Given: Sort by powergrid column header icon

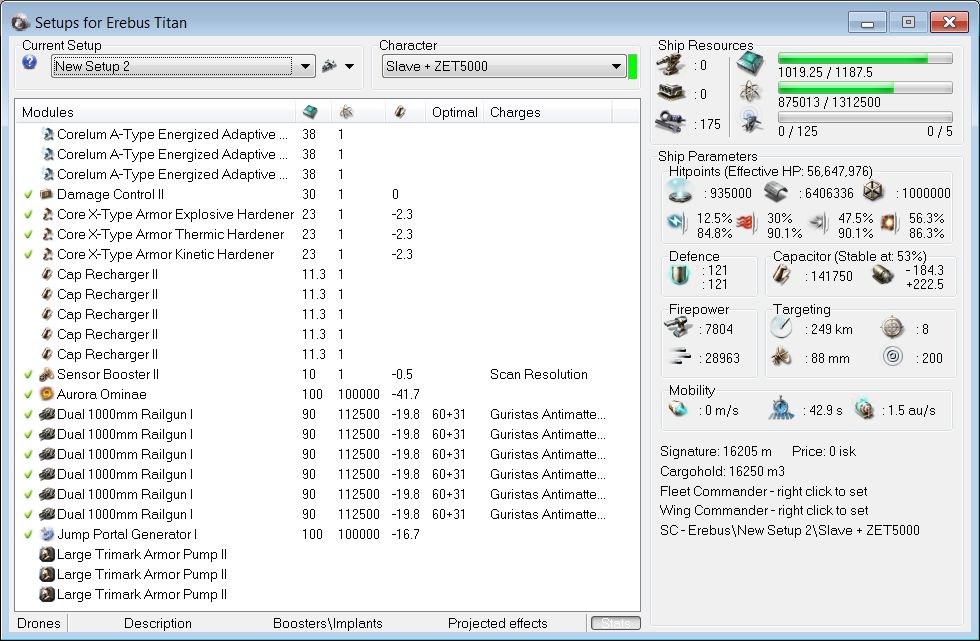Looking at the screenshot, I should (x=346, y=112).
